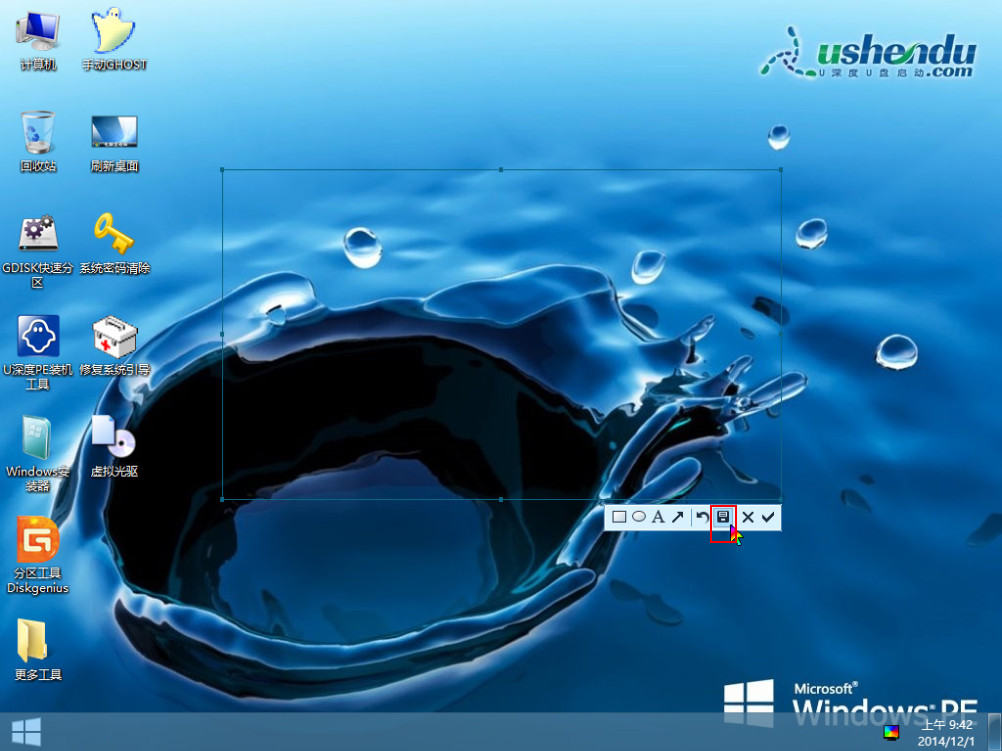Click the colorful tray icon in taskbar
Viewport: 1002px width, 751px height.
click(x=891, y=732)
